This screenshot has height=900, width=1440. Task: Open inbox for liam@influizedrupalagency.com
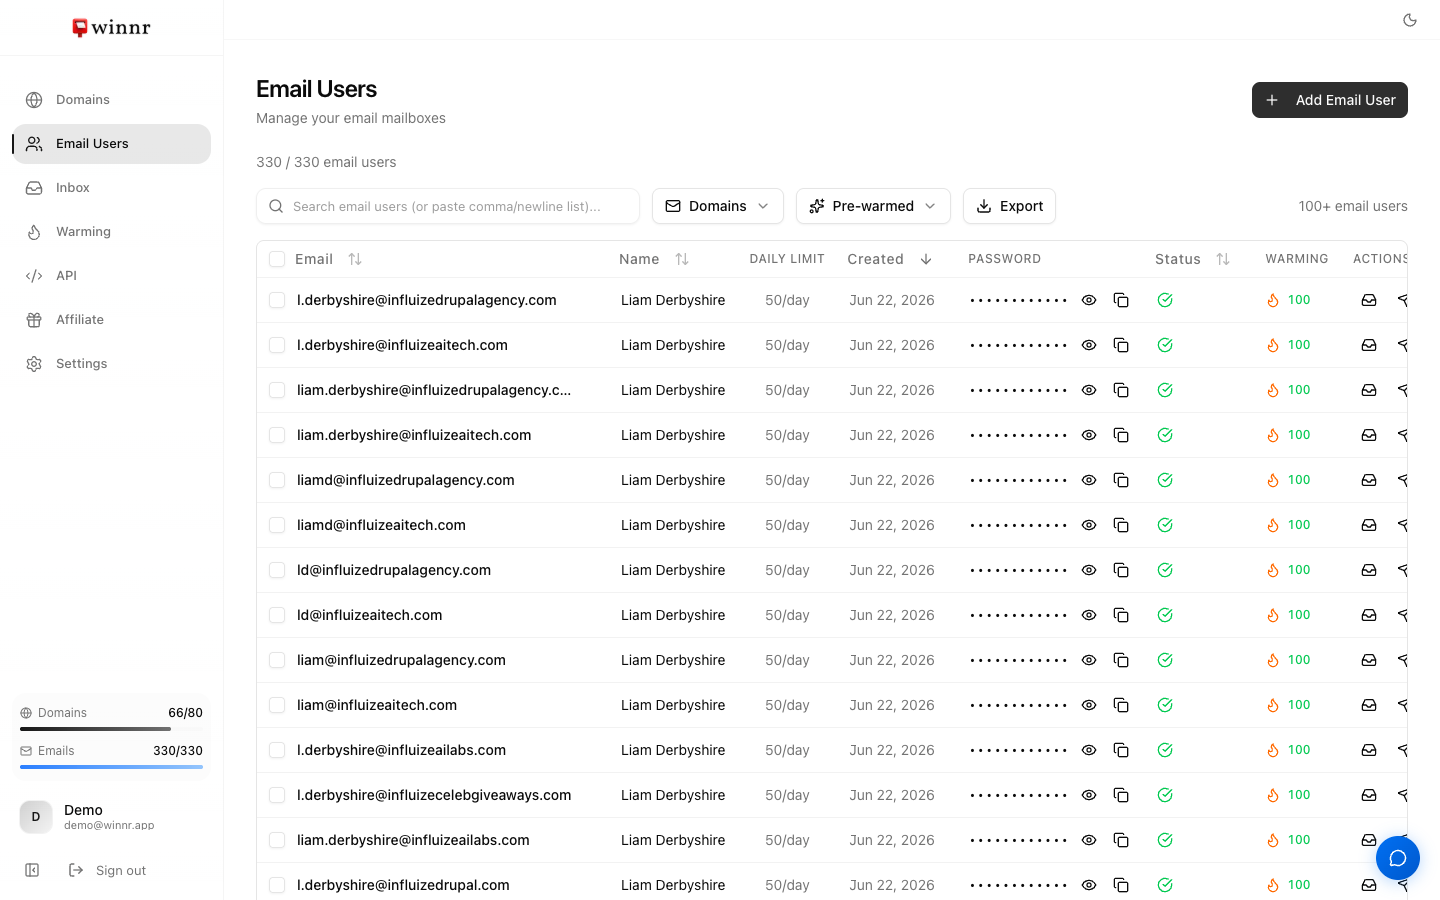(1369, 660)
